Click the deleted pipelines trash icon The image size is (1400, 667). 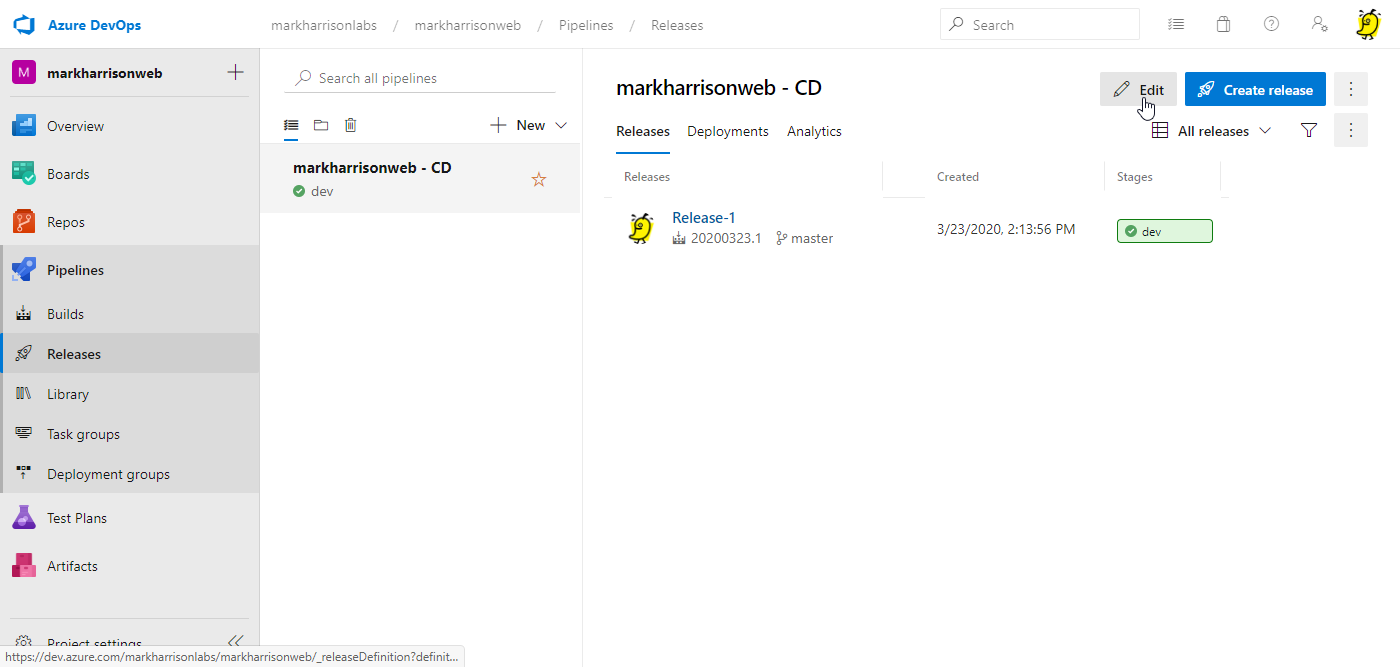coord(351,125)
